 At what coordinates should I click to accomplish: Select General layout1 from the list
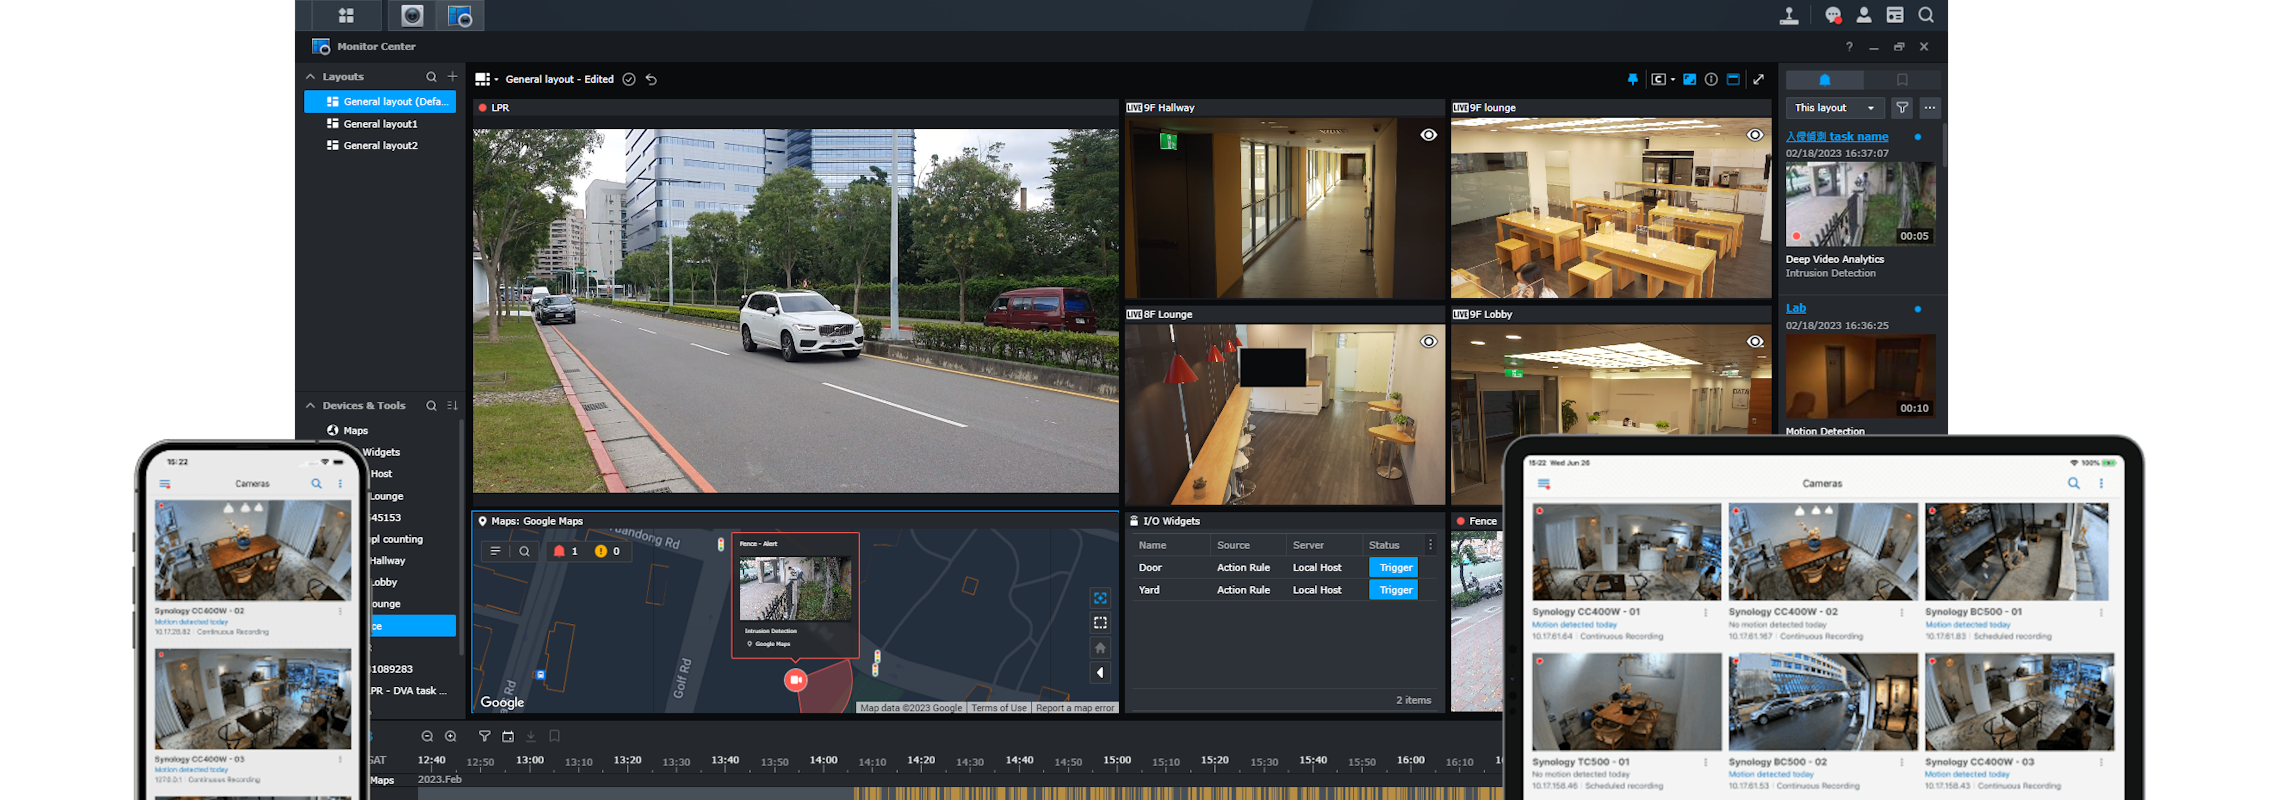(x=380, y=124)
